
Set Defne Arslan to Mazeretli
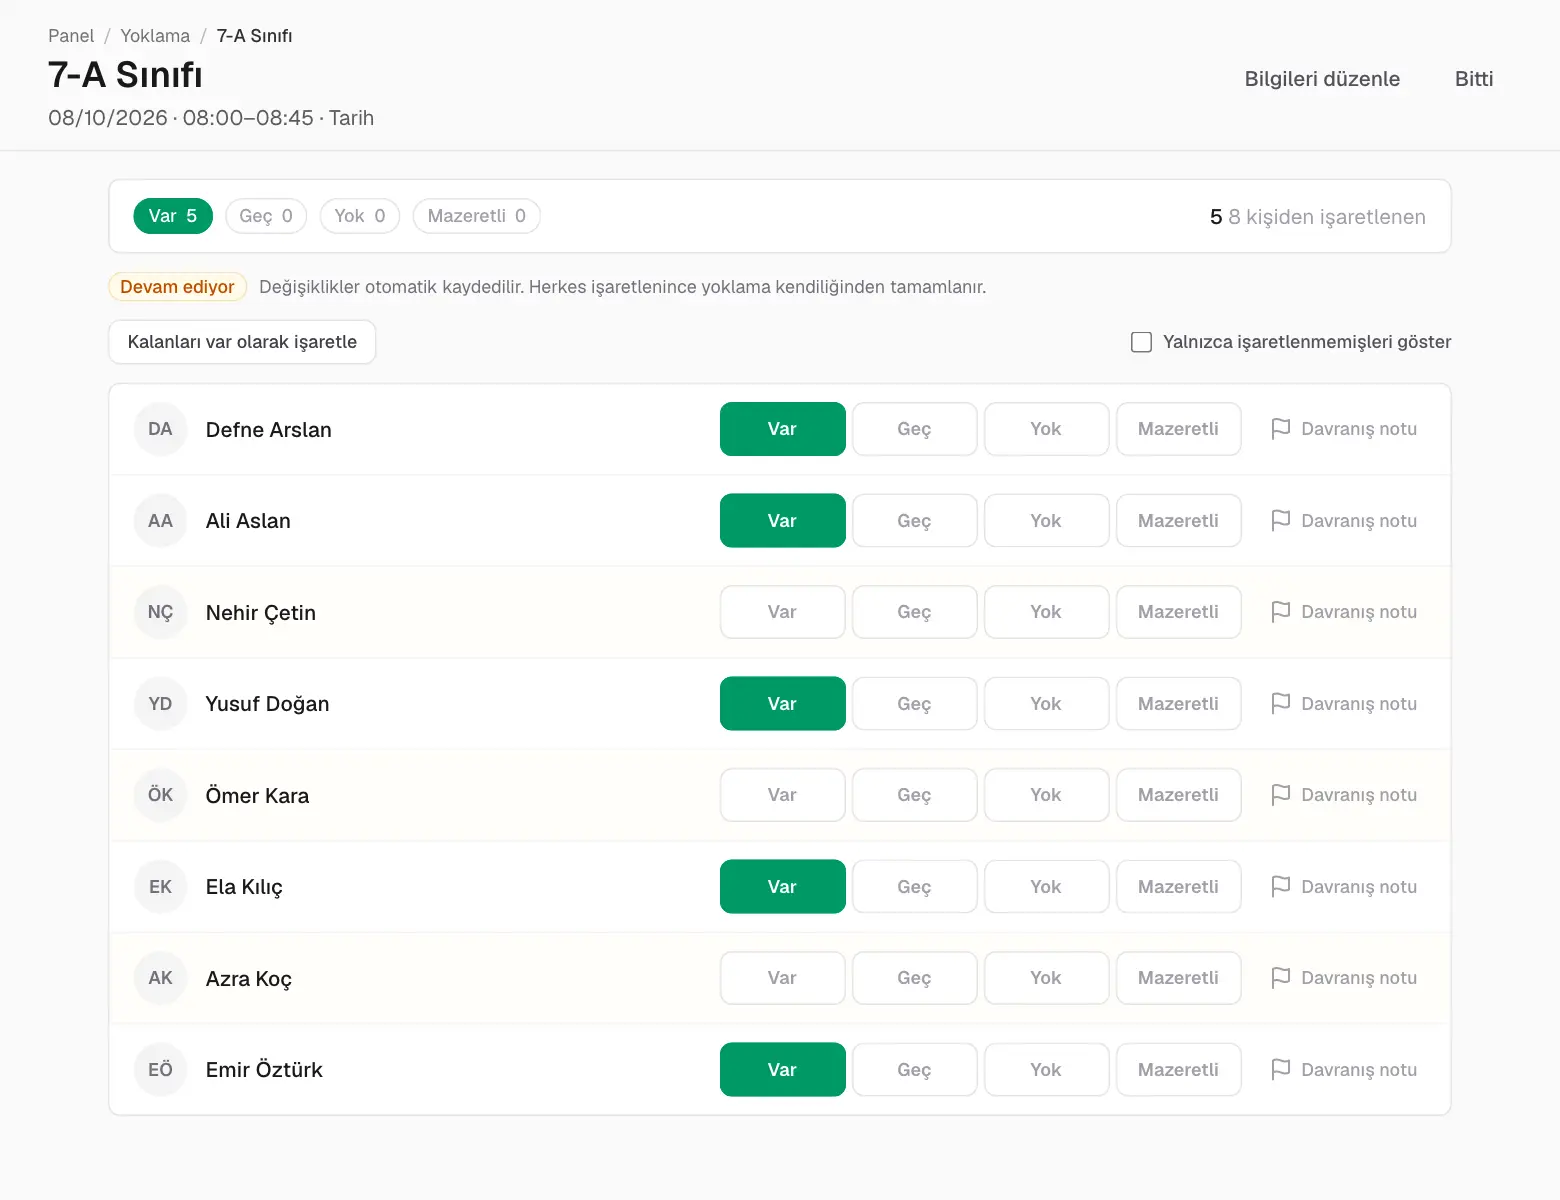(x=1178, y=429)
